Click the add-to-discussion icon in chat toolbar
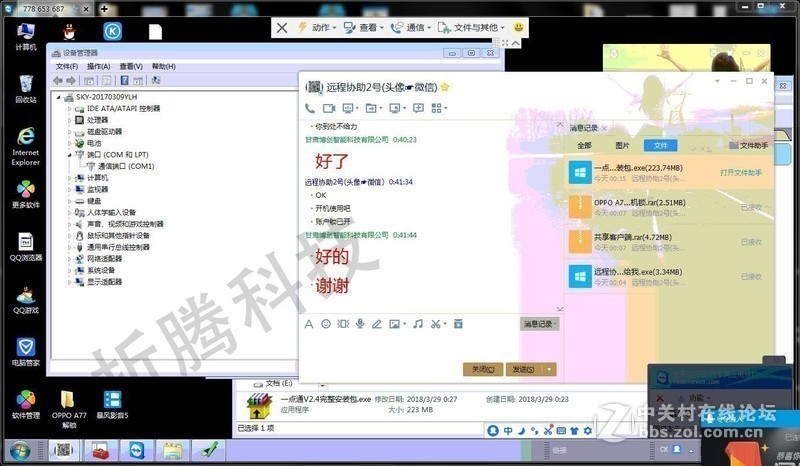 (418, 108)
